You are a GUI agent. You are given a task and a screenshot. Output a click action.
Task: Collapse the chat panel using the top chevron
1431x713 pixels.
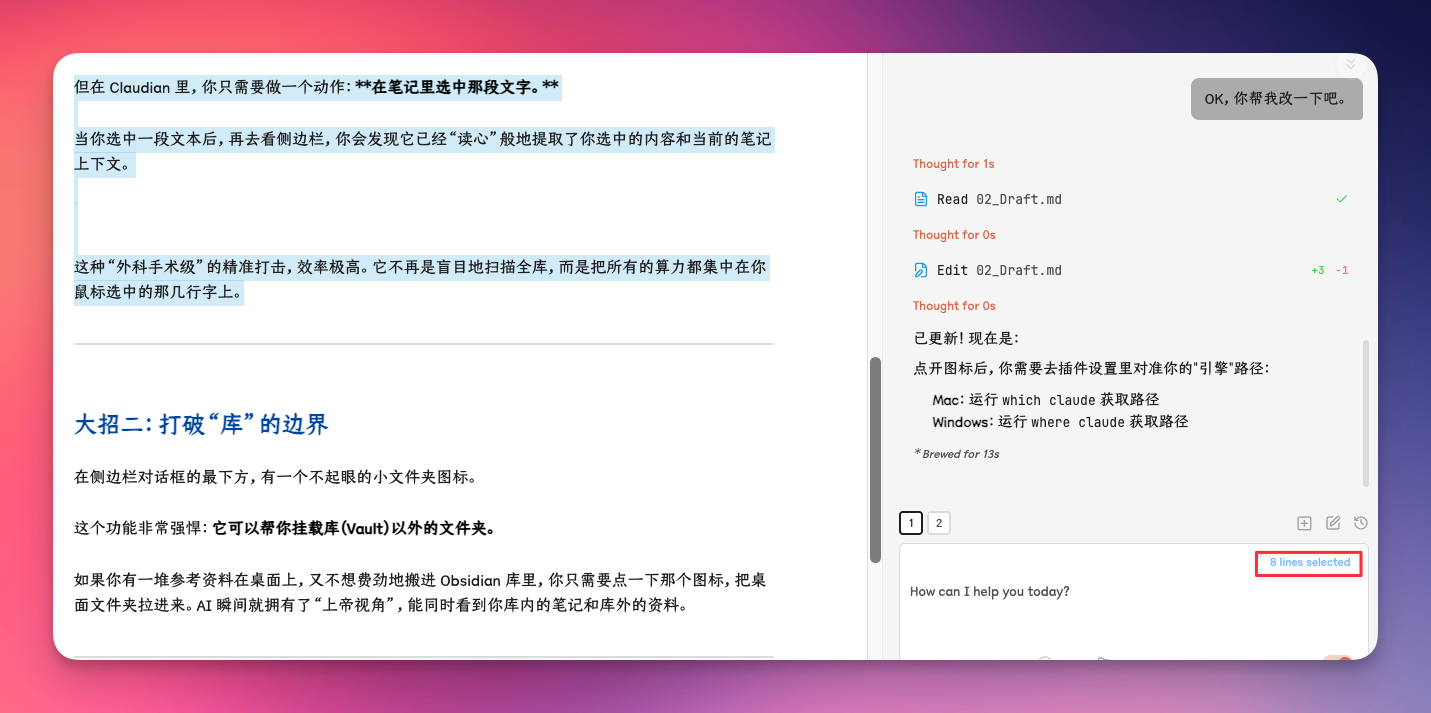coord(1350,63)
